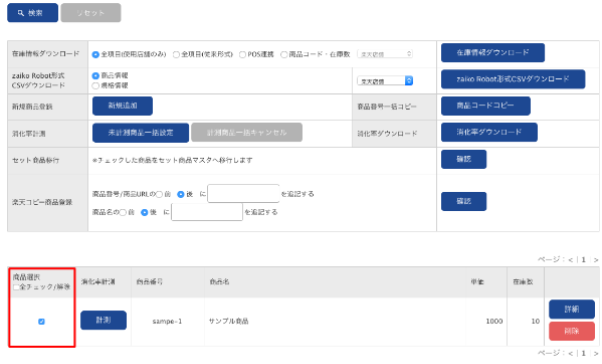Uncheck the sampe-1 product selection checkbox
The image size is (602, 364).
(41, 321)
